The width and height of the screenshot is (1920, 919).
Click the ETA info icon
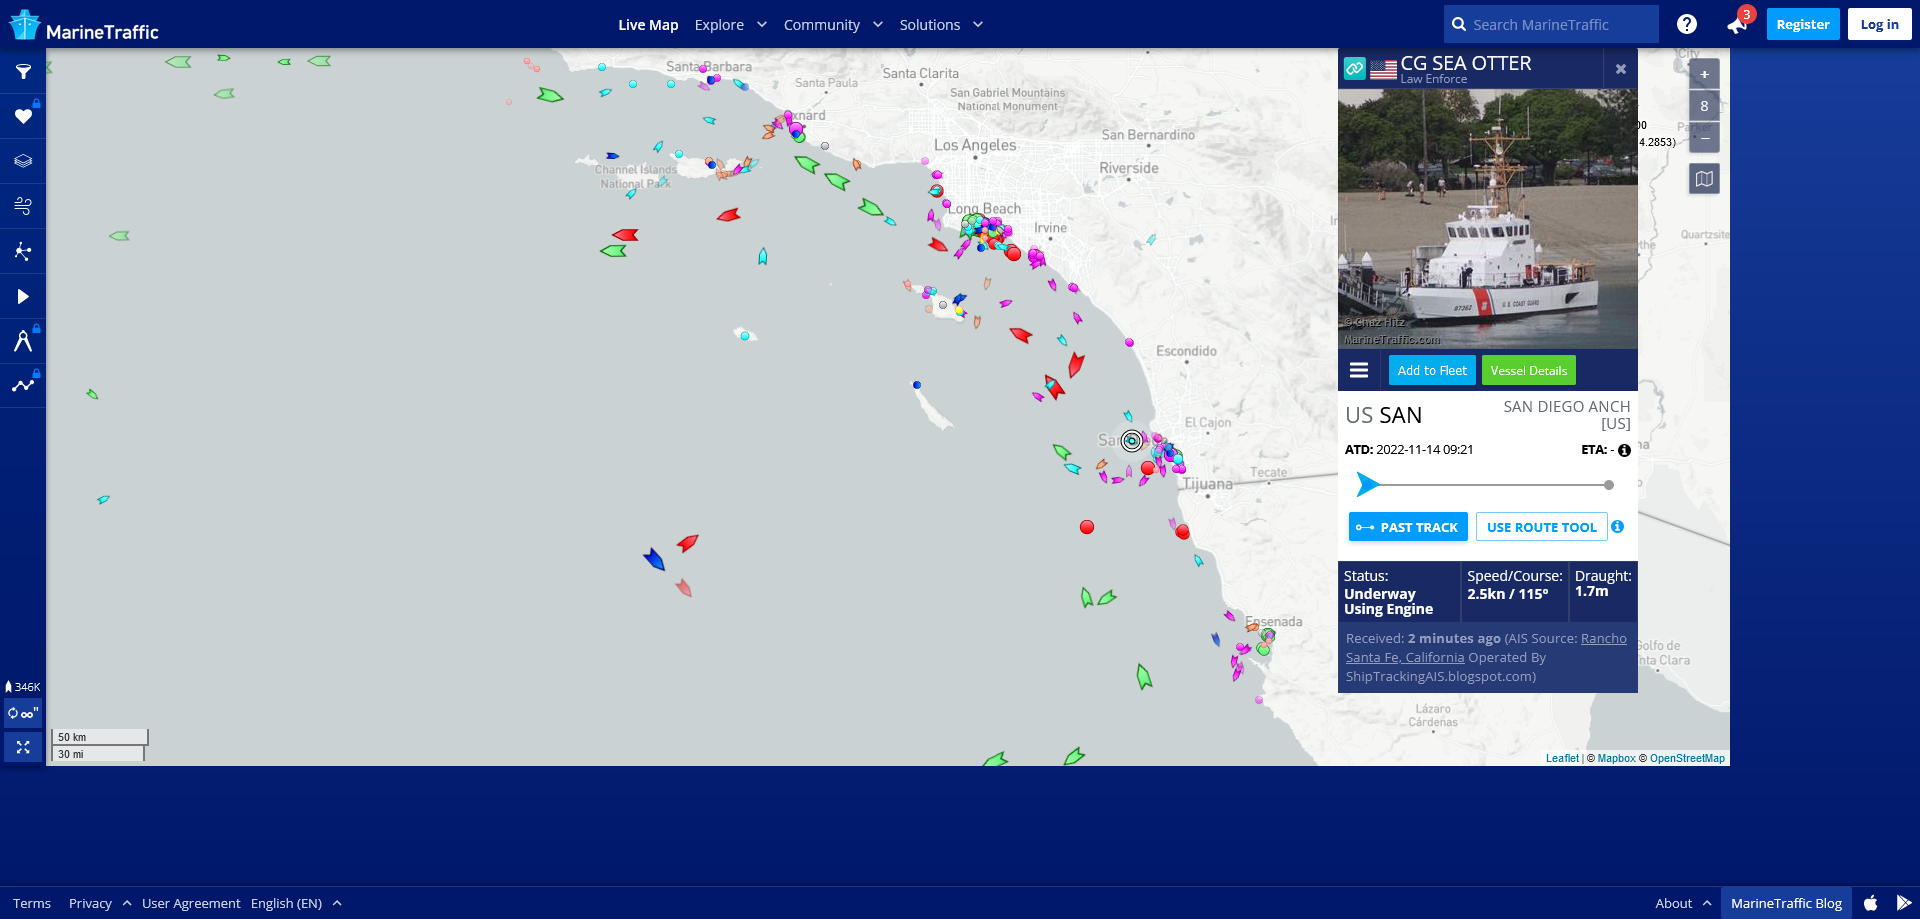click(x=1625, y=451)
